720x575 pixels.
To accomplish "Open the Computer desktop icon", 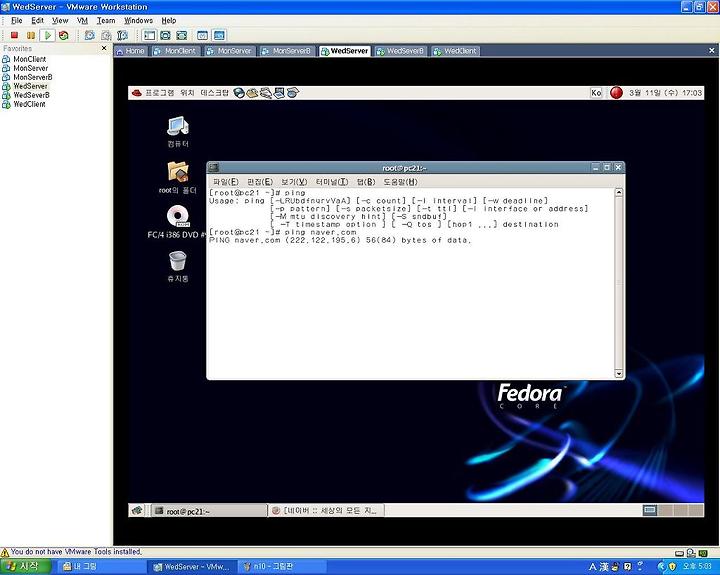I will [x=178, y=131].
